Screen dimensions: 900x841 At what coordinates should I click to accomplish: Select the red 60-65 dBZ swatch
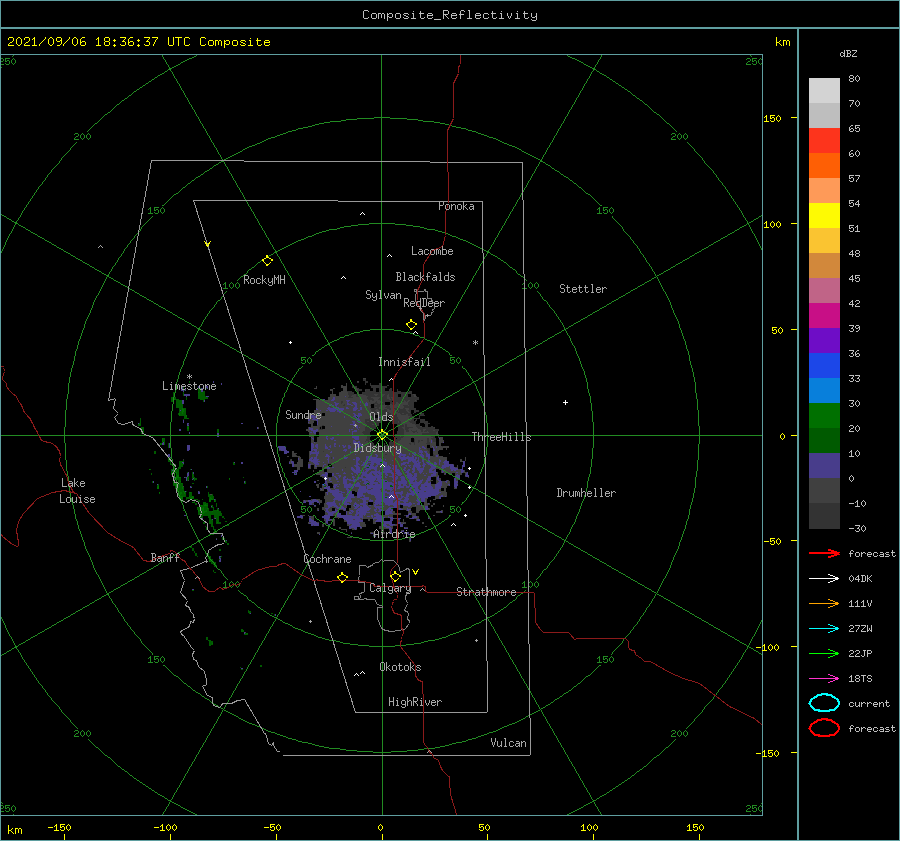tap(824, 140)
